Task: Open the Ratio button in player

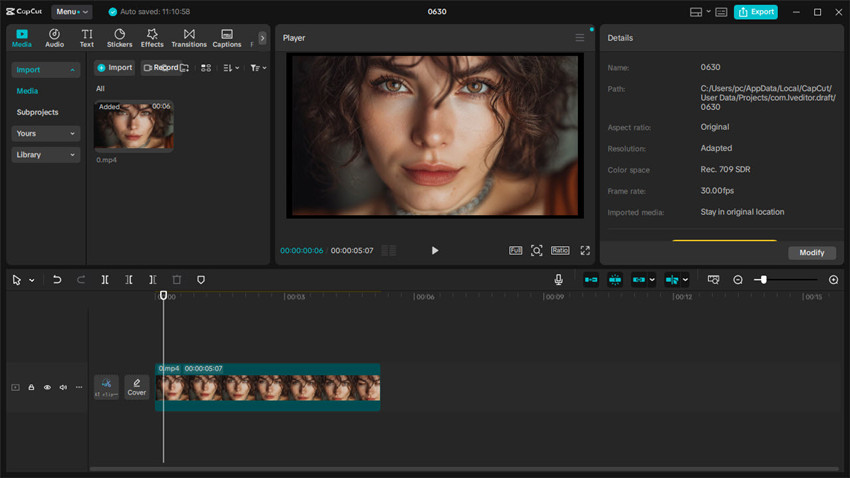Action: pos(560,250)
